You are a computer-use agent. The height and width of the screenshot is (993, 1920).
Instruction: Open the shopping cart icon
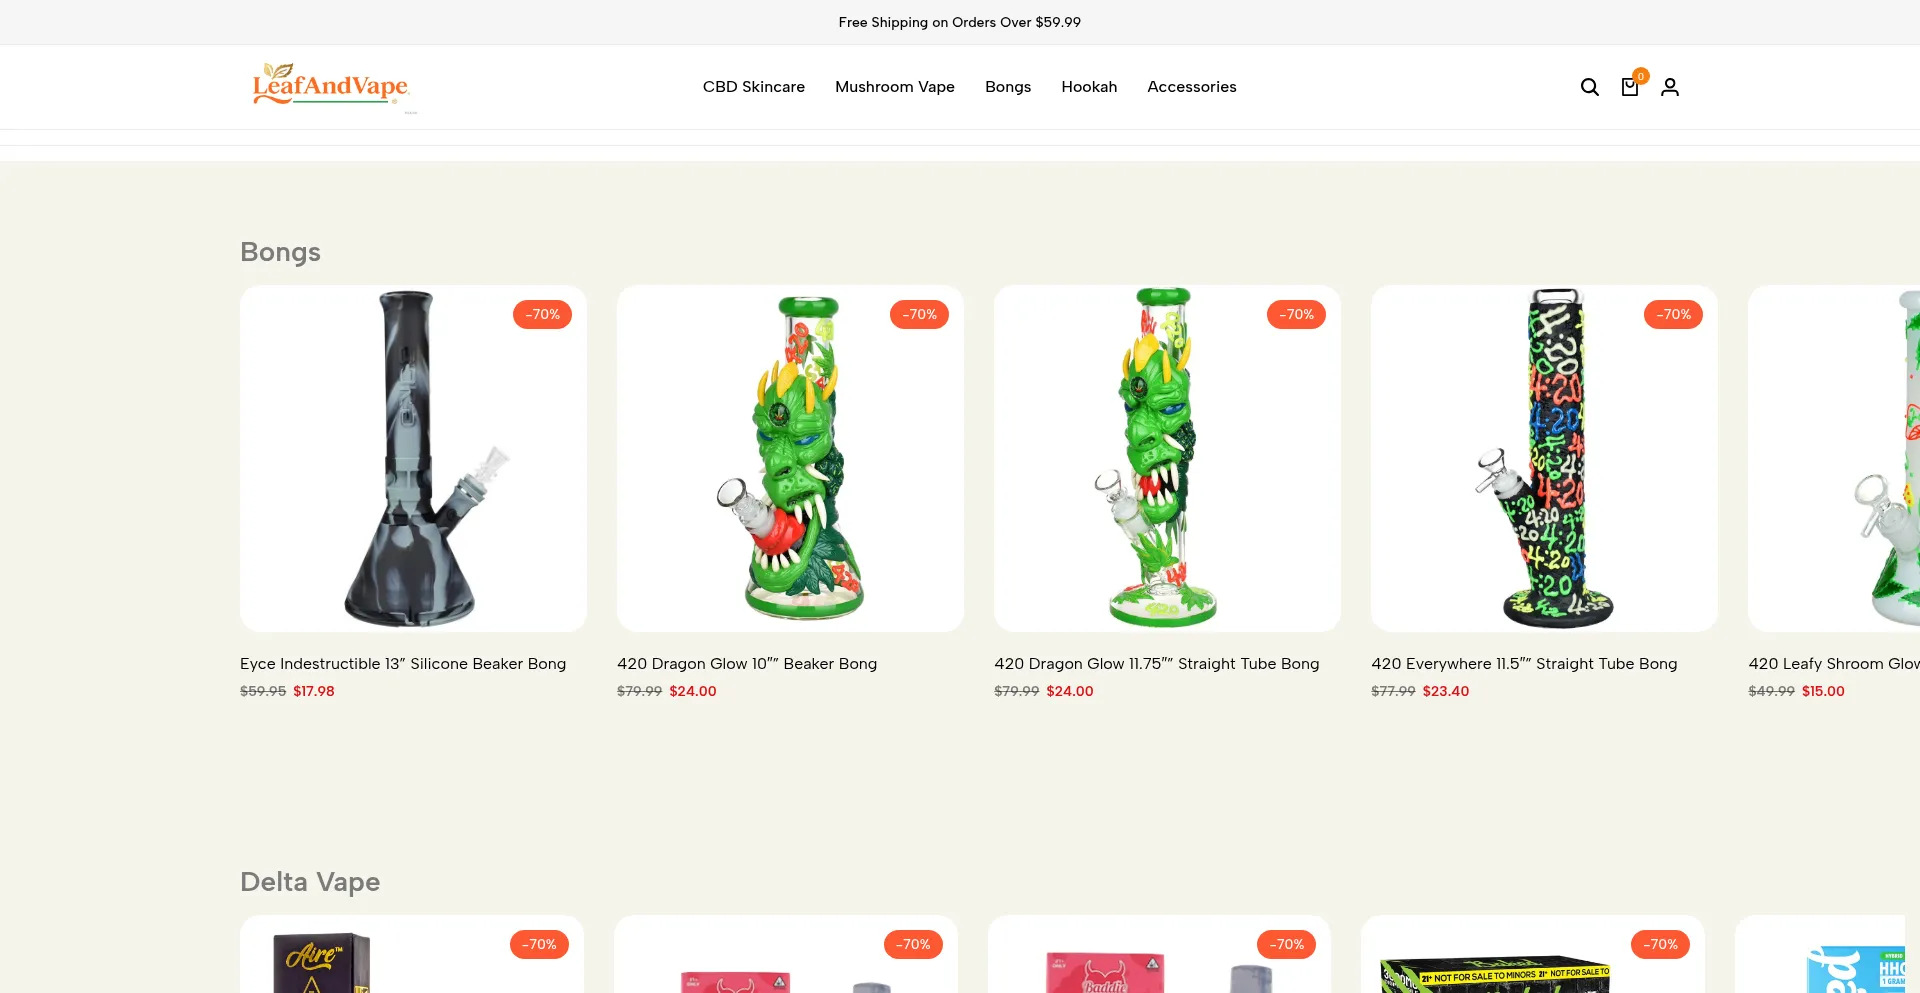[1629, 87]
